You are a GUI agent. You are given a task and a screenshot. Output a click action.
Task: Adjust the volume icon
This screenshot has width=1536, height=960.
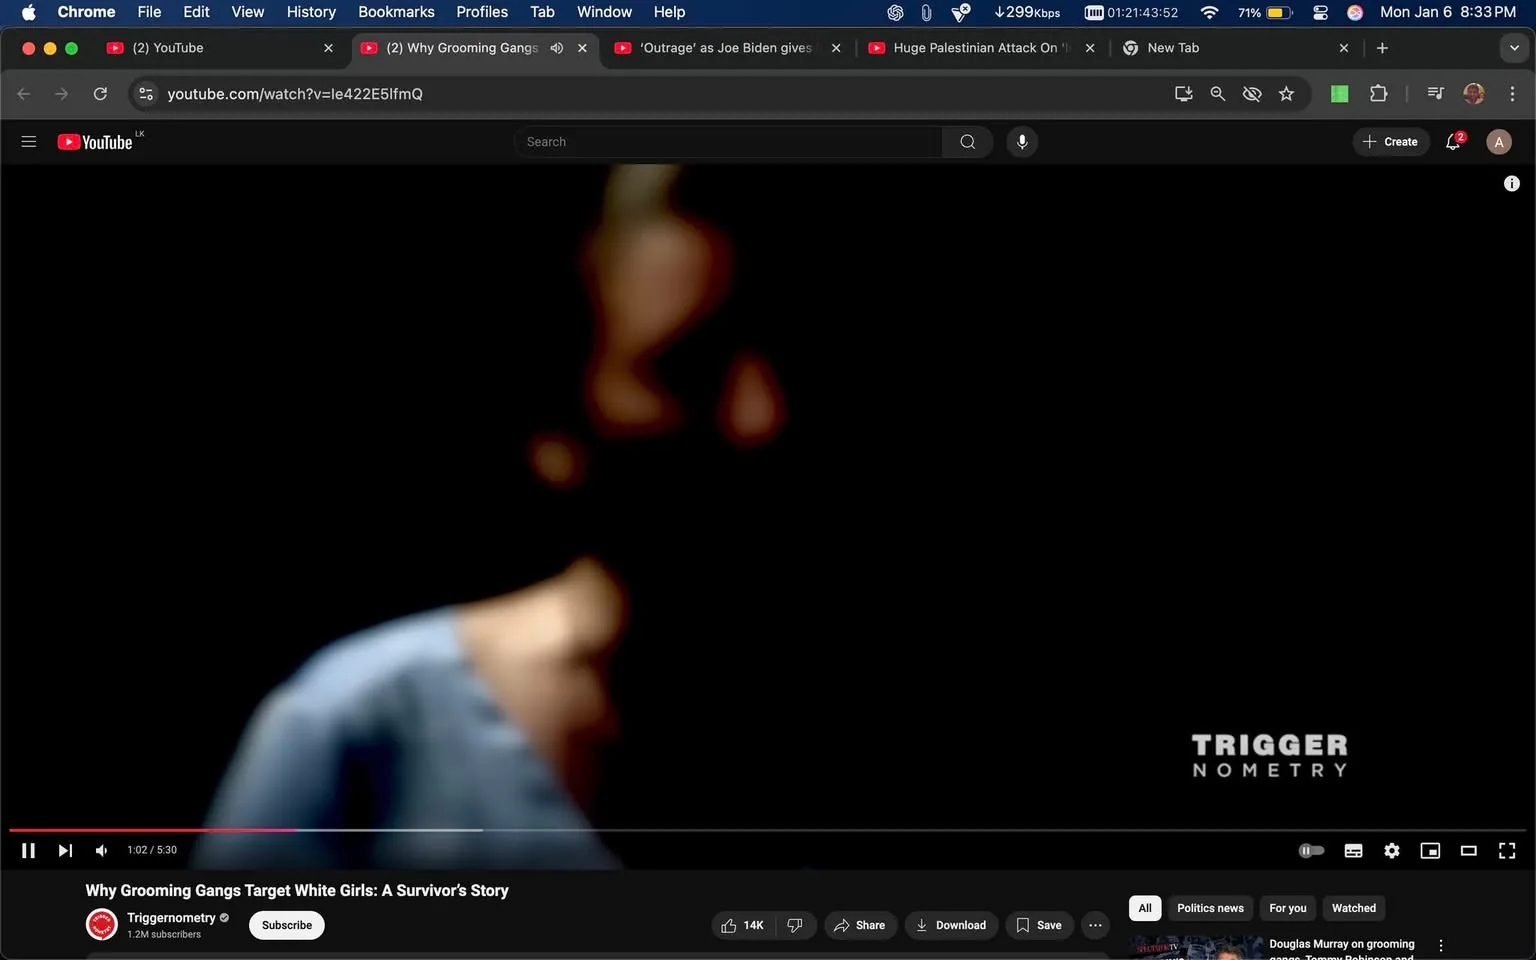pos(100,850)
